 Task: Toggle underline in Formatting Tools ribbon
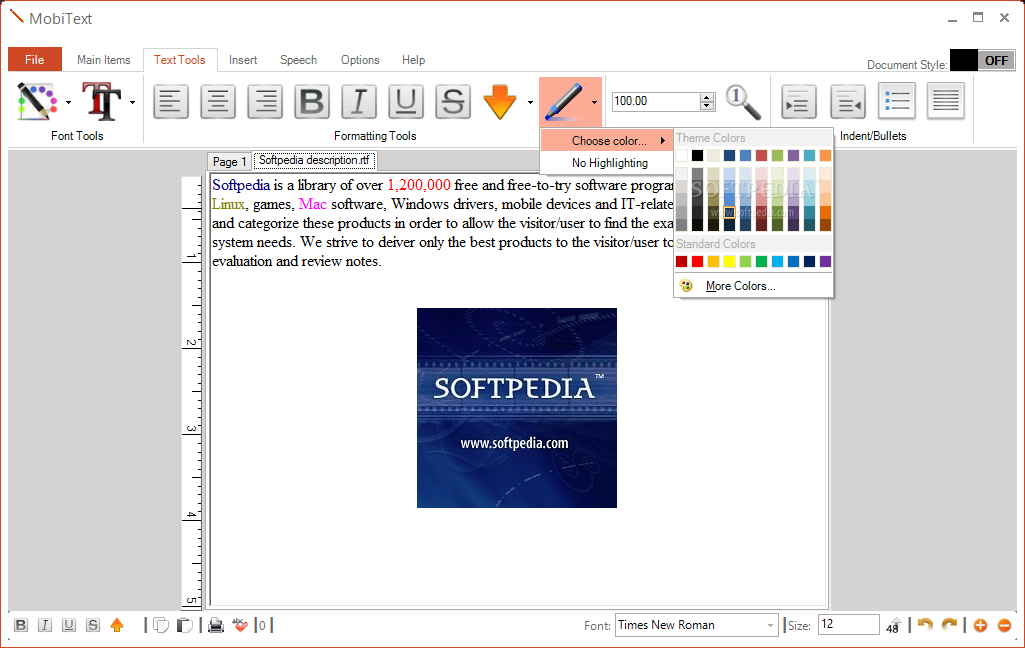406,101
